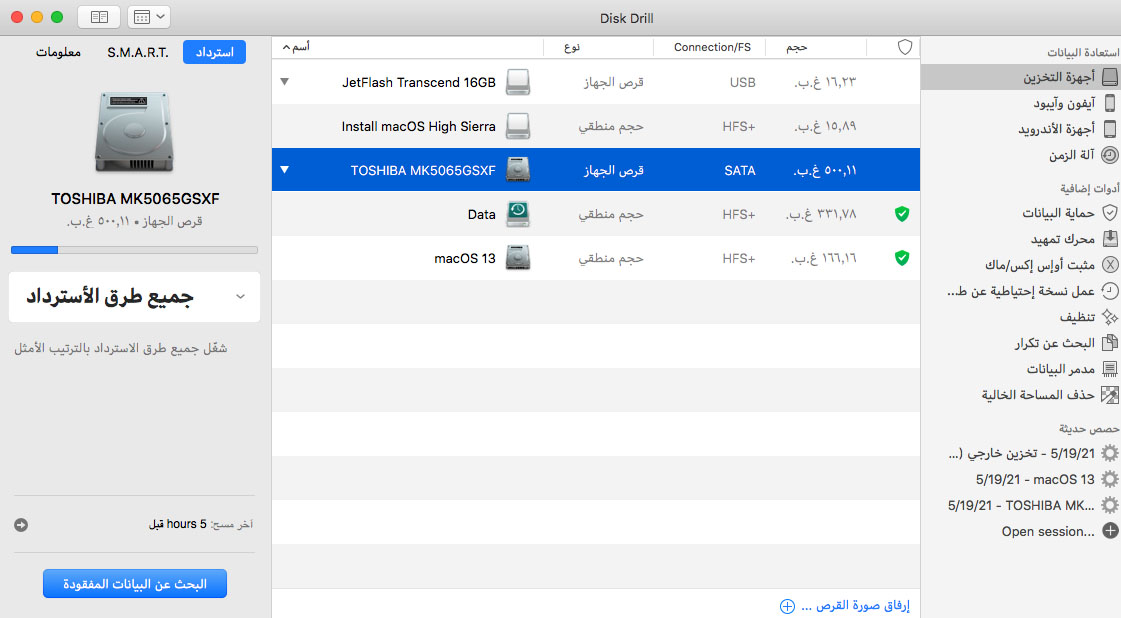The width and height of the screenshot is (1121, 618).
Task: Collapse the JetFlash Transcend 16GB disclosure triangle
Action: tap(285, 82)
